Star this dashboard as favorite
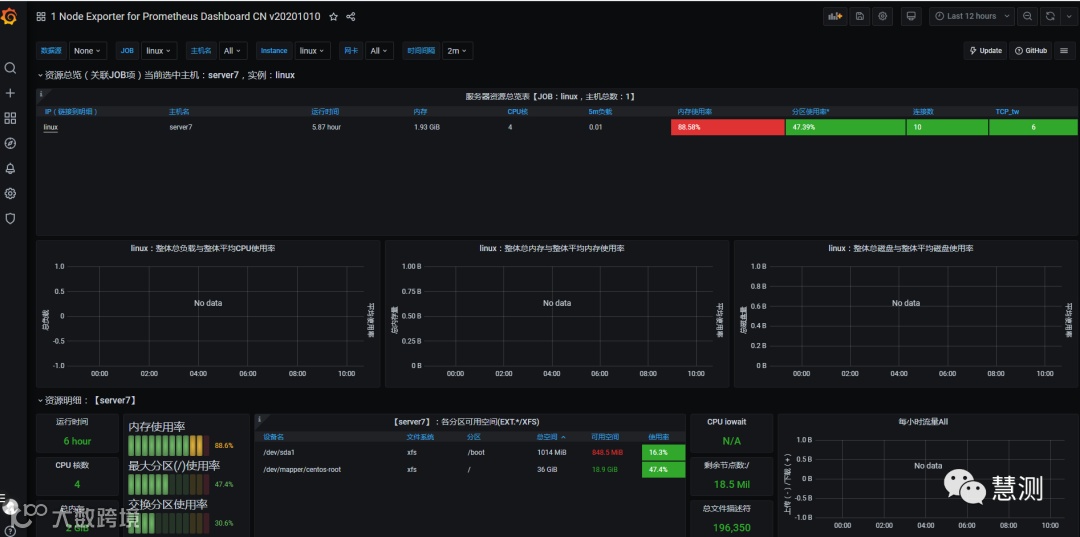 333,17
